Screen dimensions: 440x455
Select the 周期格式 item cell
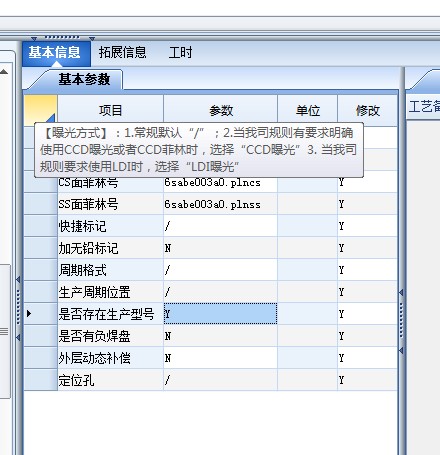point(110,270)
